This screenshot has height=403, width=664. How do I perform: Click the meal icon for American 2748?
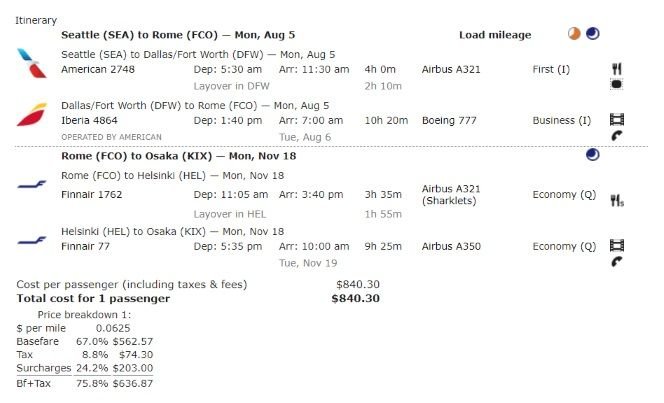click(x=616, y=68)
